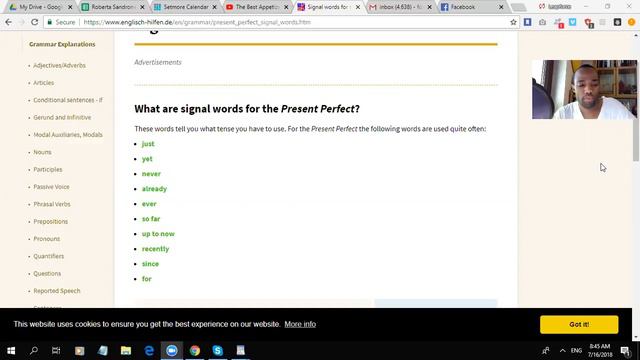Open the action center notifications icon

(625, 351)
